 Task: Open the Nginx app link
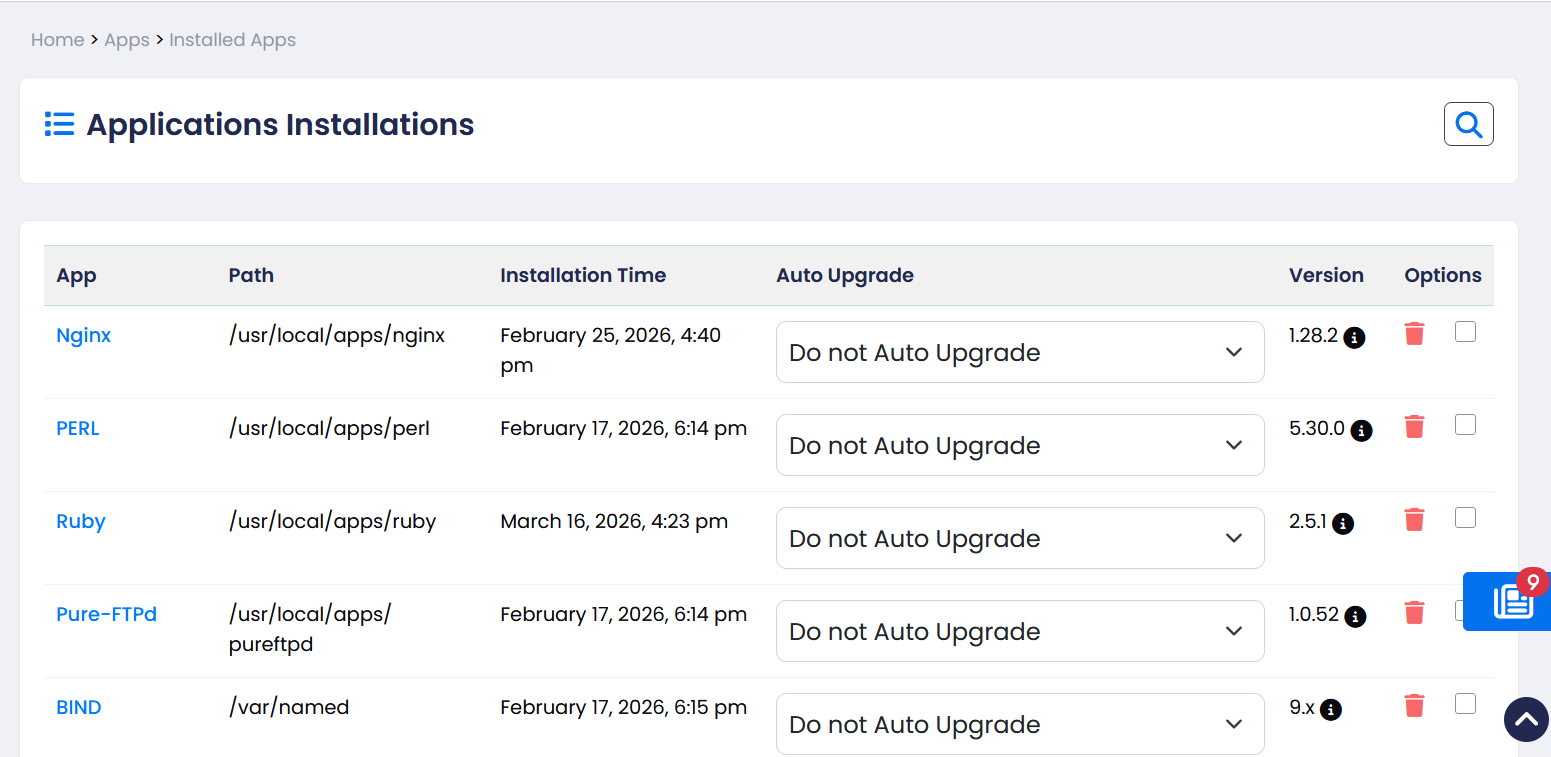click(x=83, y=335)
